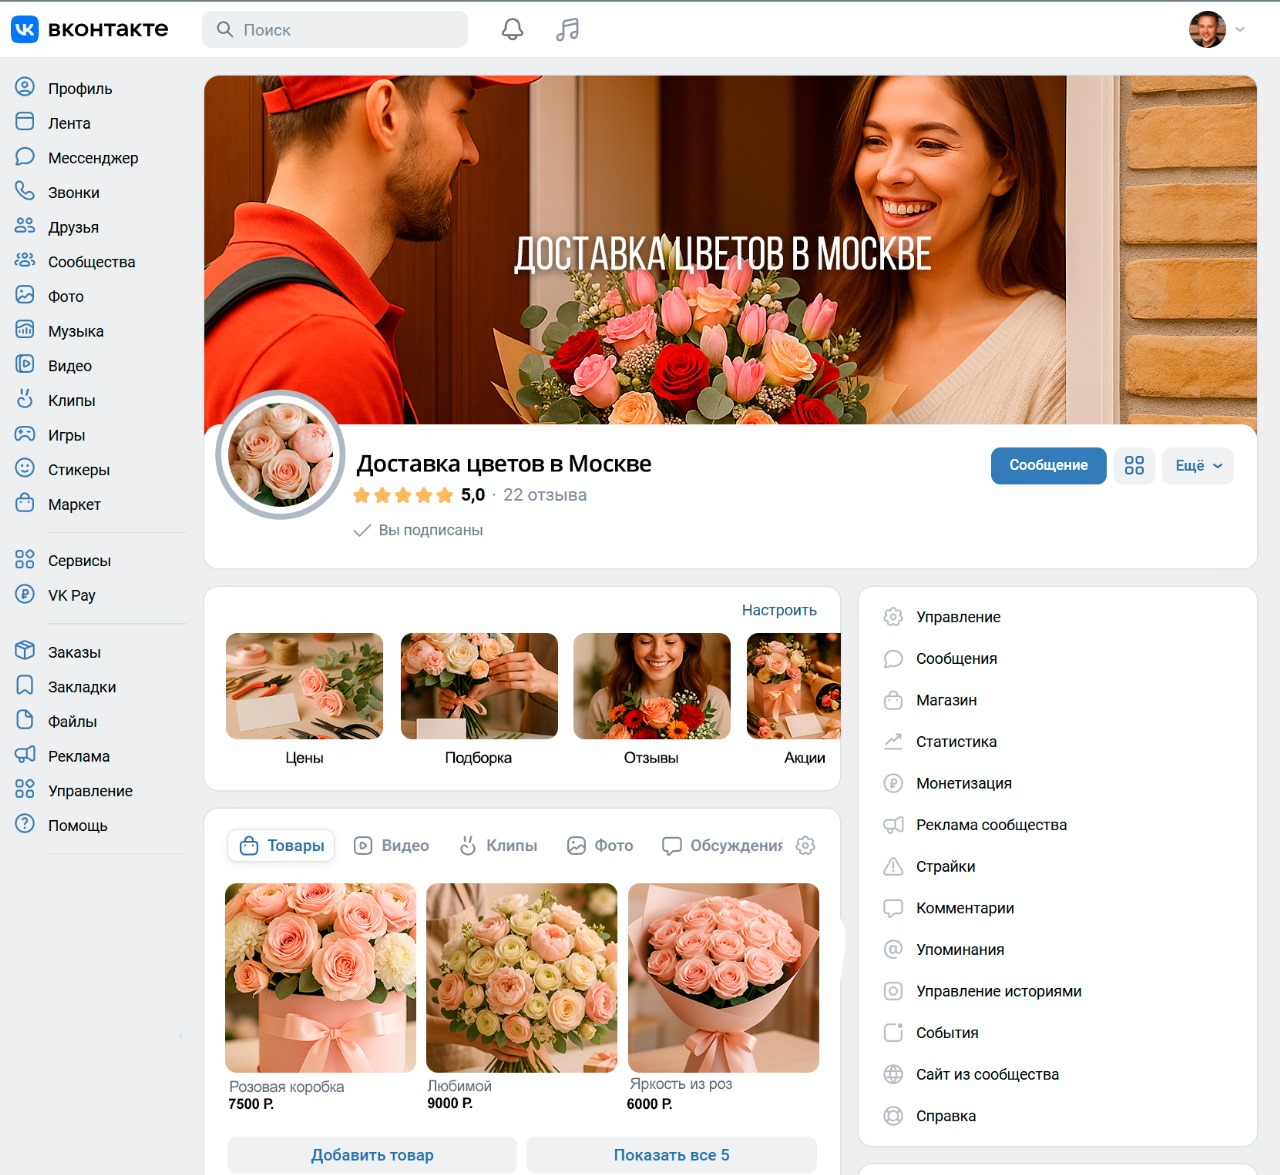This screenshot has width=1280, height=1175.
Task: Click the Сообщение button
Action: point(1048,465)
